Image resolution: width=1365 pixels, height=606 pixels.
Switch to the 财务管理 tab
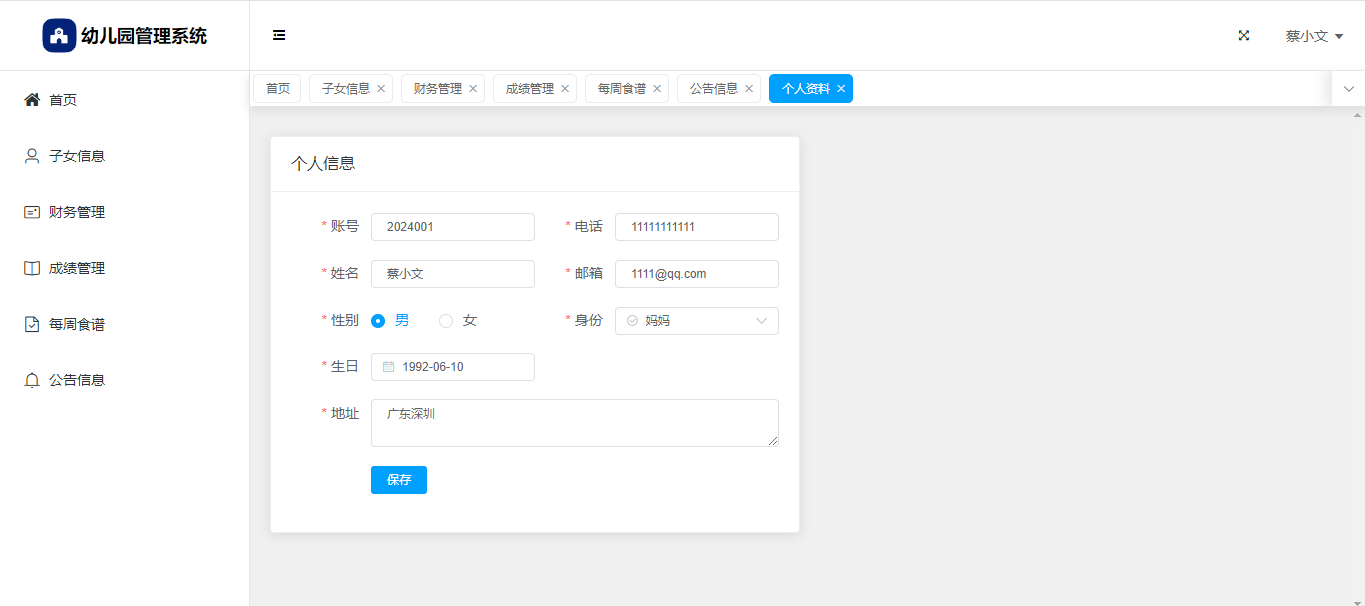437,89
